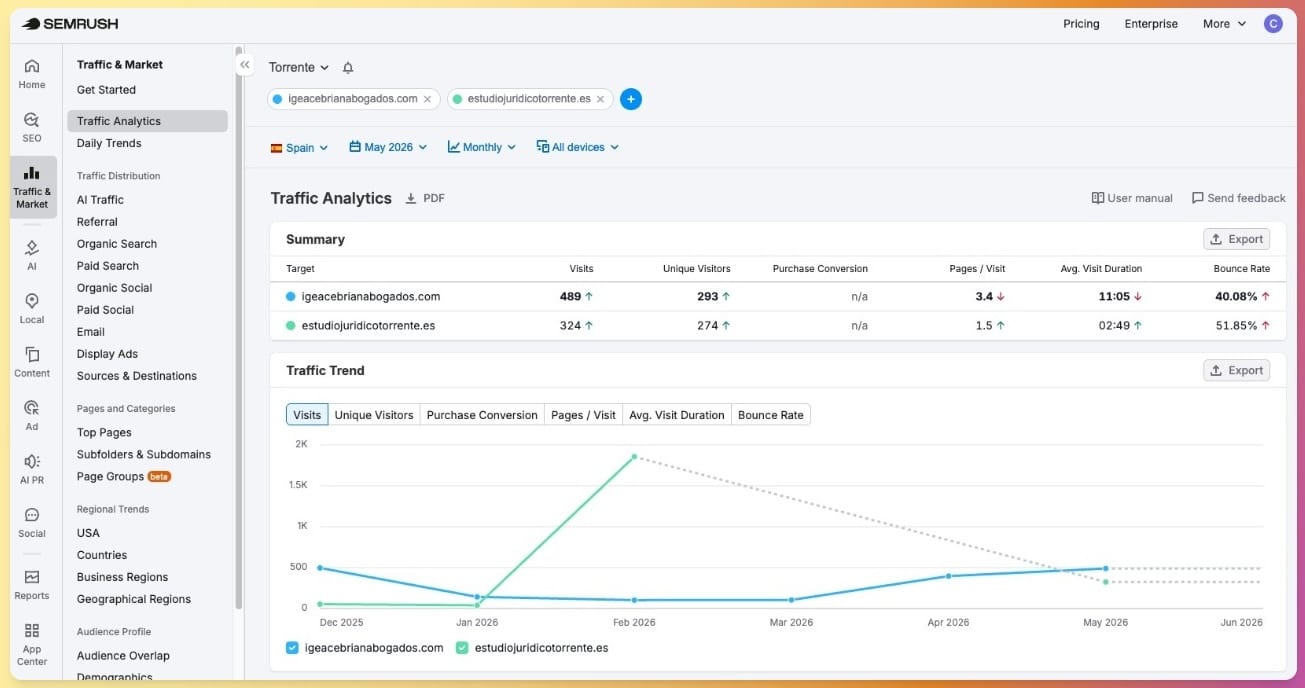Select the Bounce Rate chart tab
The width and height of the screenshot is (1305, 688).
pos(770,415)
